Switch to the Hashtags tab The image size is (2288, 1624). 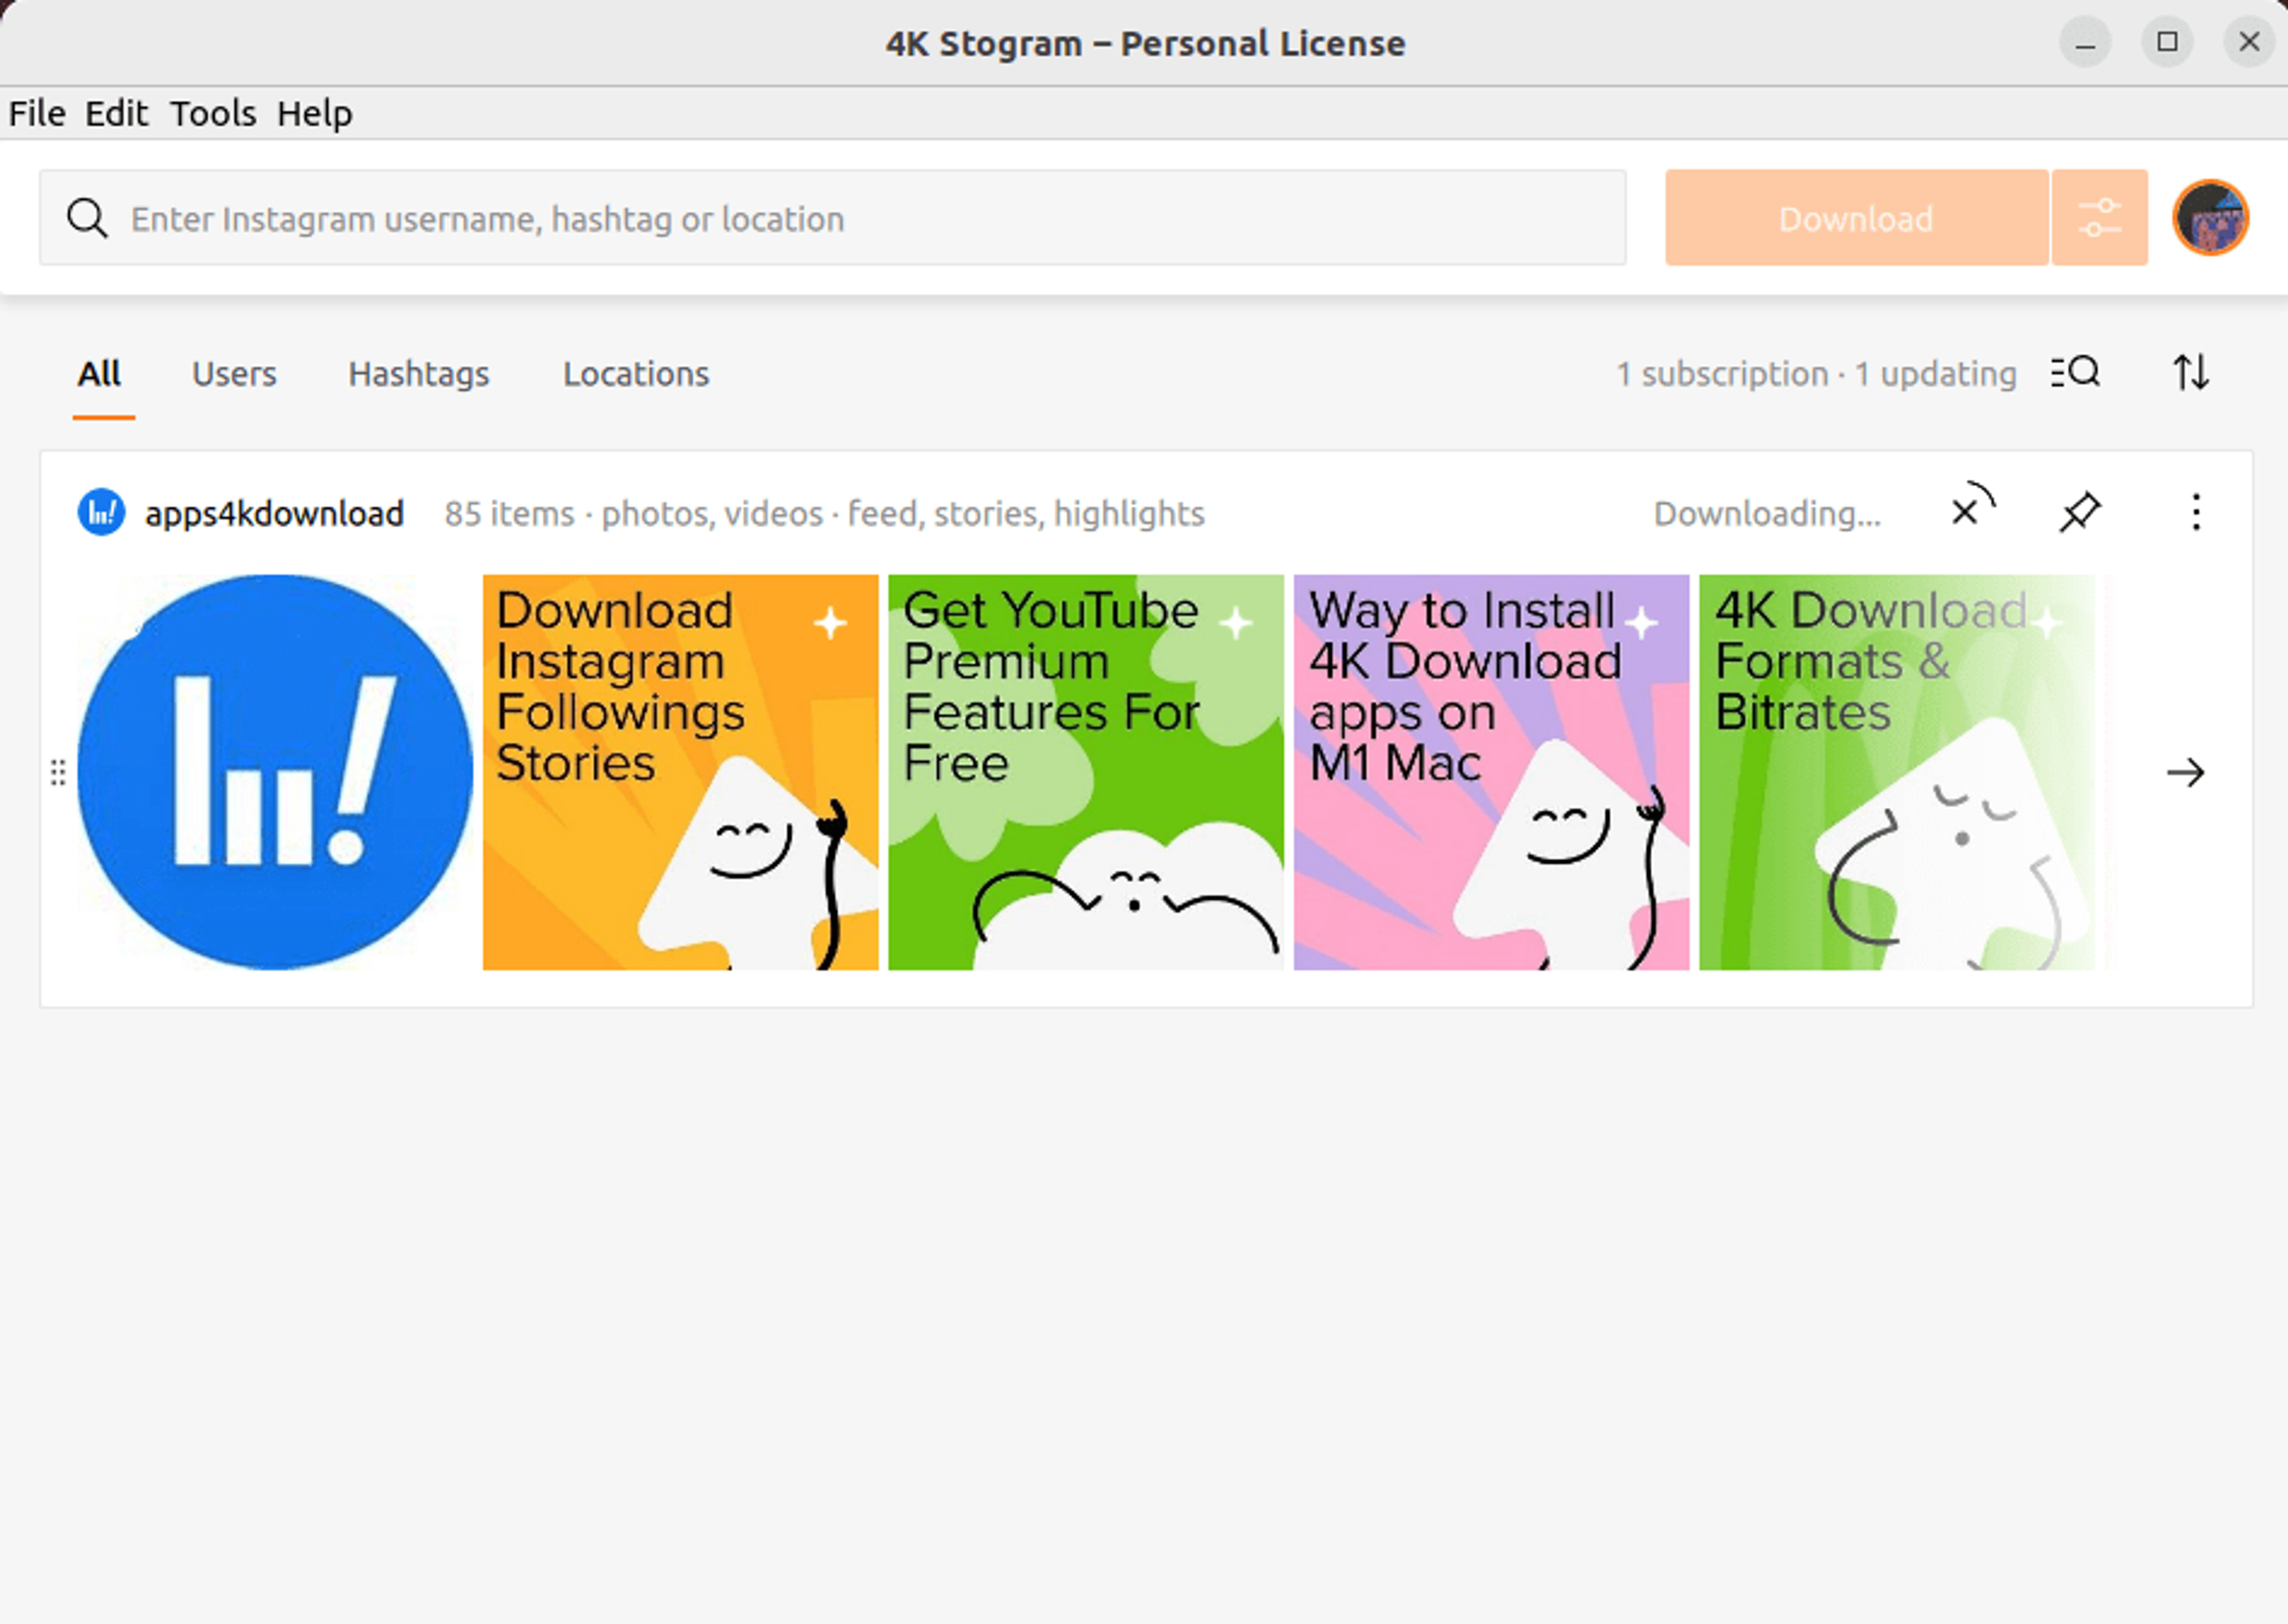[x=418, y=374]
